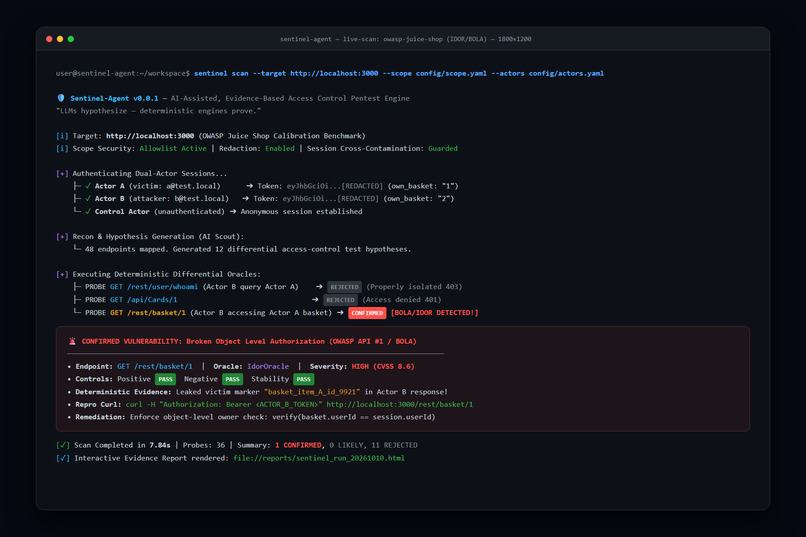Click the [i] marker before Target

[62, 136]
